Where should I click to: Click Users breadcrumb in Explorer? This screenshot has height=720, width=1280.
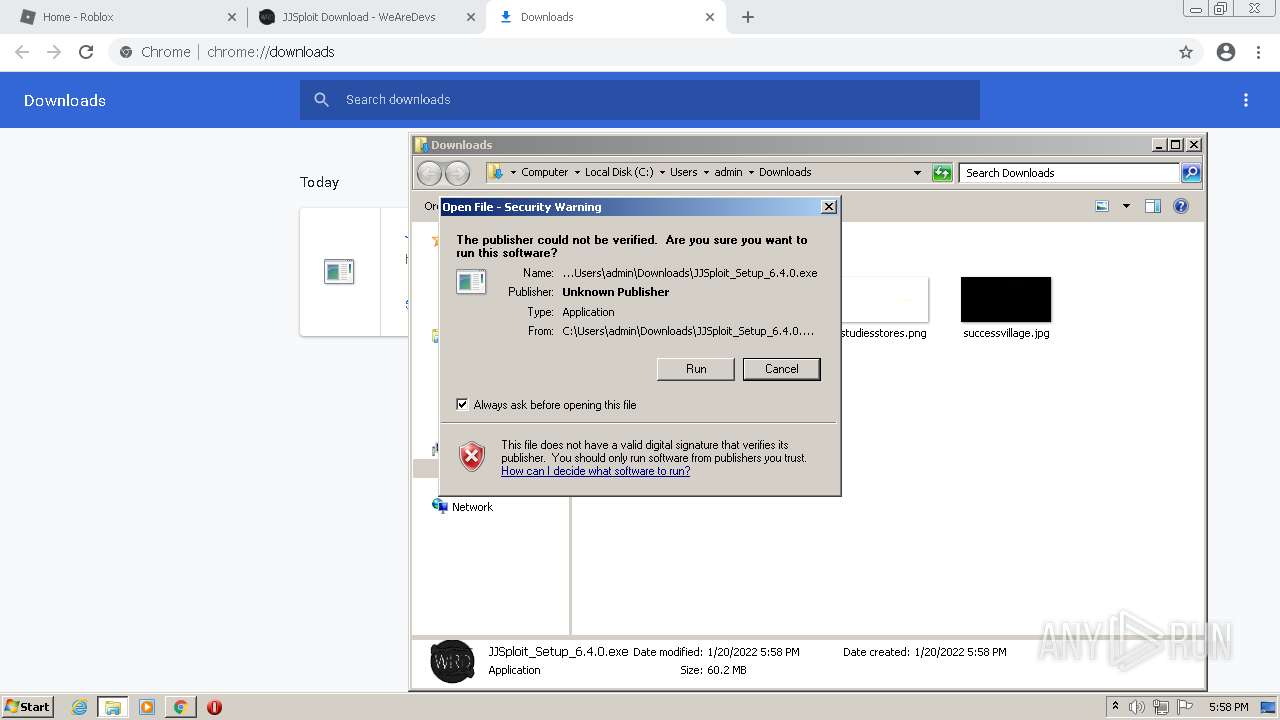click(x=684, y=172)
